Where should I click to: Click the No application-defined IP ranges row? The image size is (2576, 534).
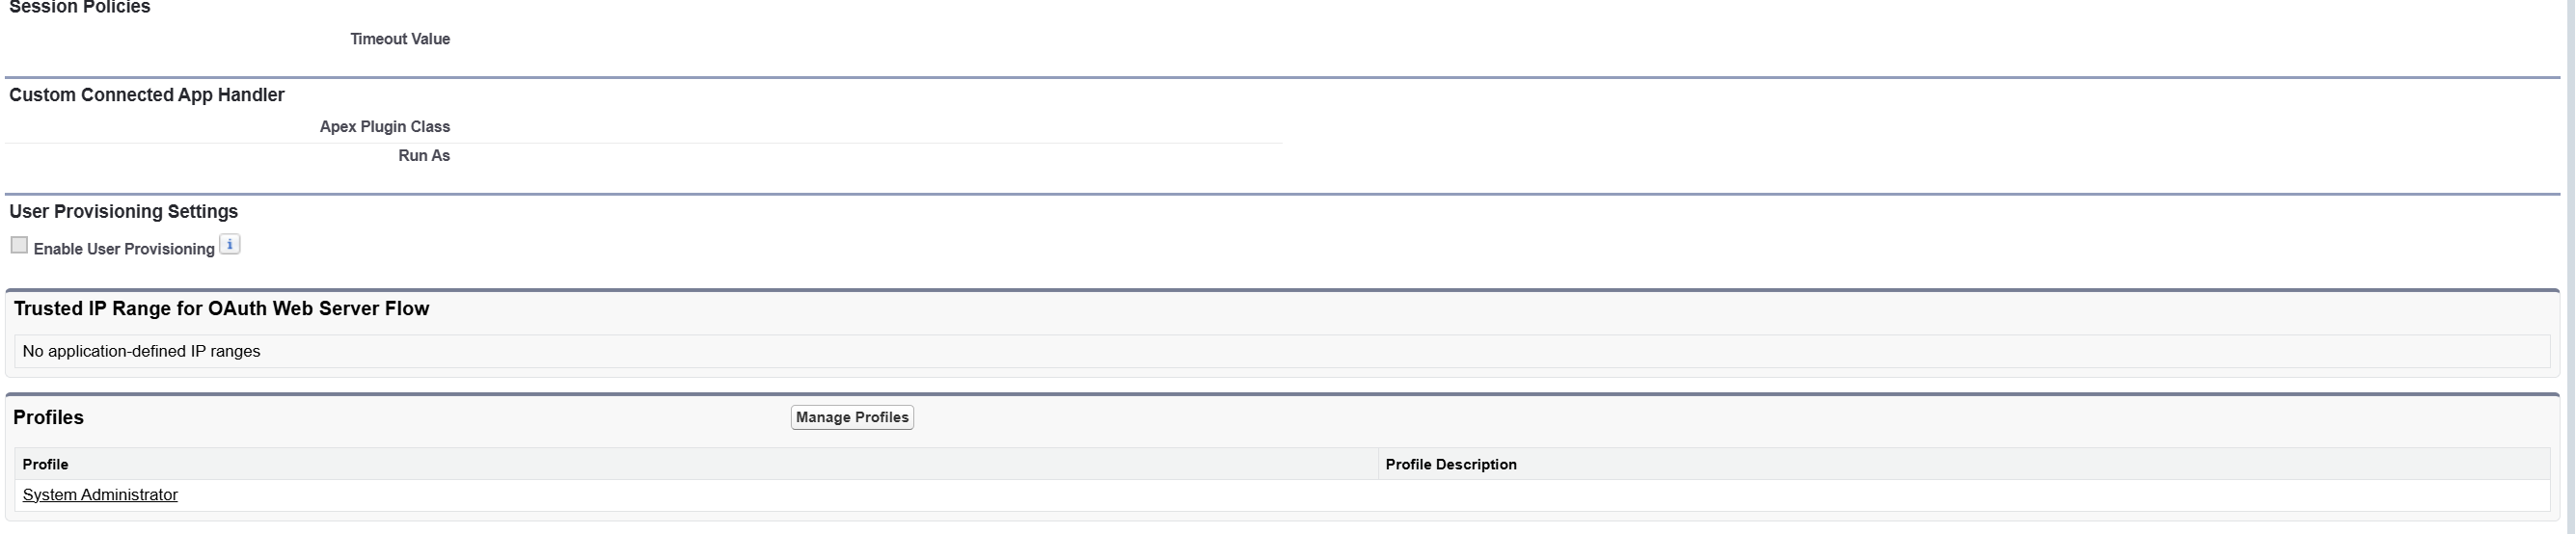click(x=1282, y=351)
